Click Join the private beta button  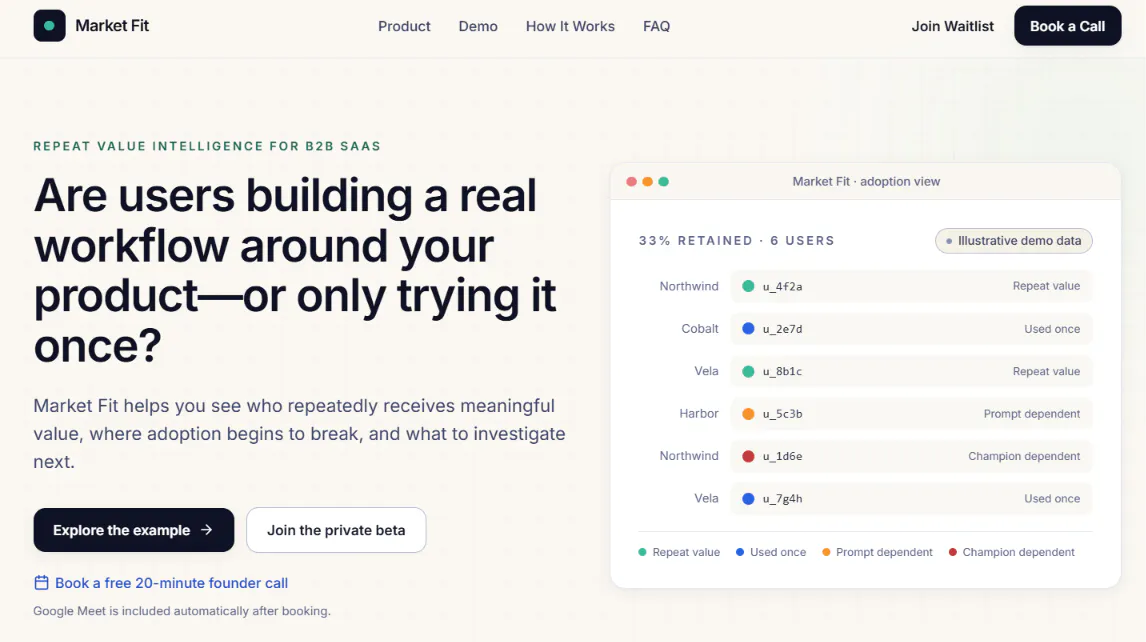click(x=336, y=530)
